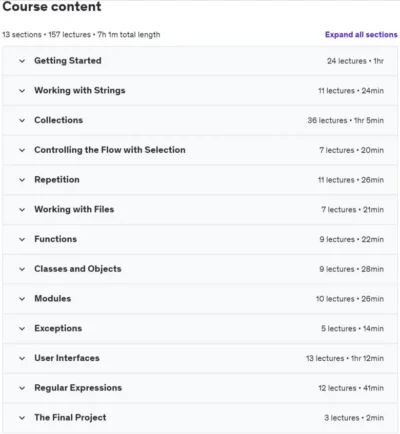This screenshot has height=434, width=400.
Task: Click chevron beside Controlling the Flow with Selection
Action: tap(22, 150)
